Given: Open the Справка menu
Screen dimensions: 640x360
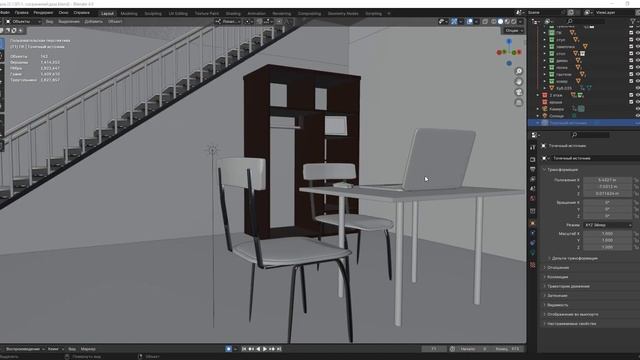Looking at the screenshot, I should pos(82,13).
